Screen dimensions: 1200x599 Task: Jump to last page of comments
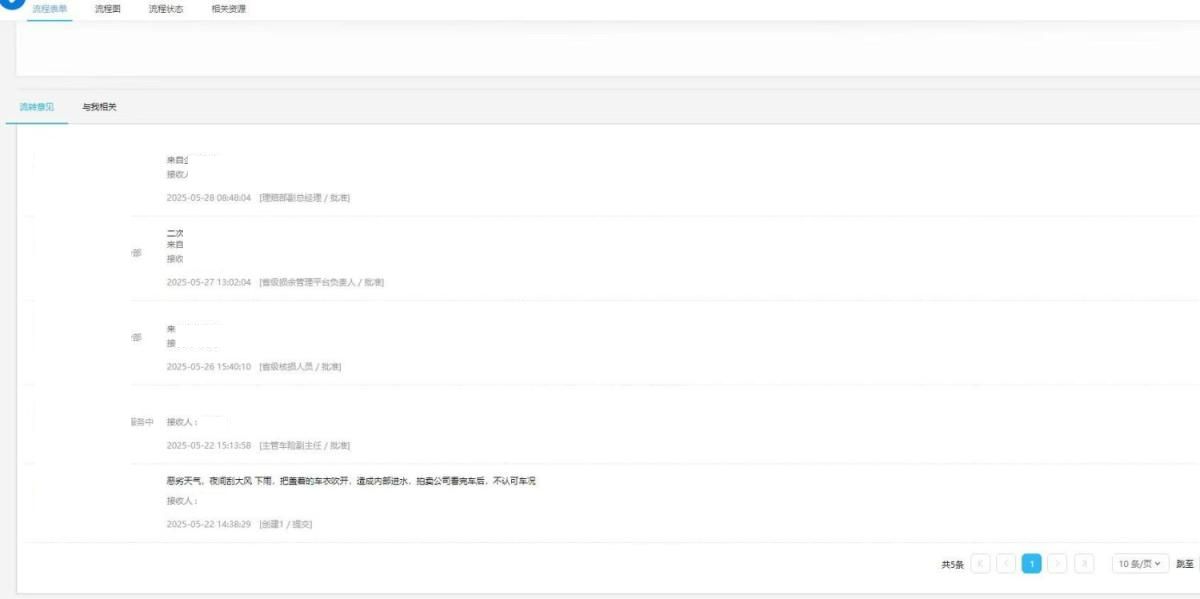(1084, 564)
